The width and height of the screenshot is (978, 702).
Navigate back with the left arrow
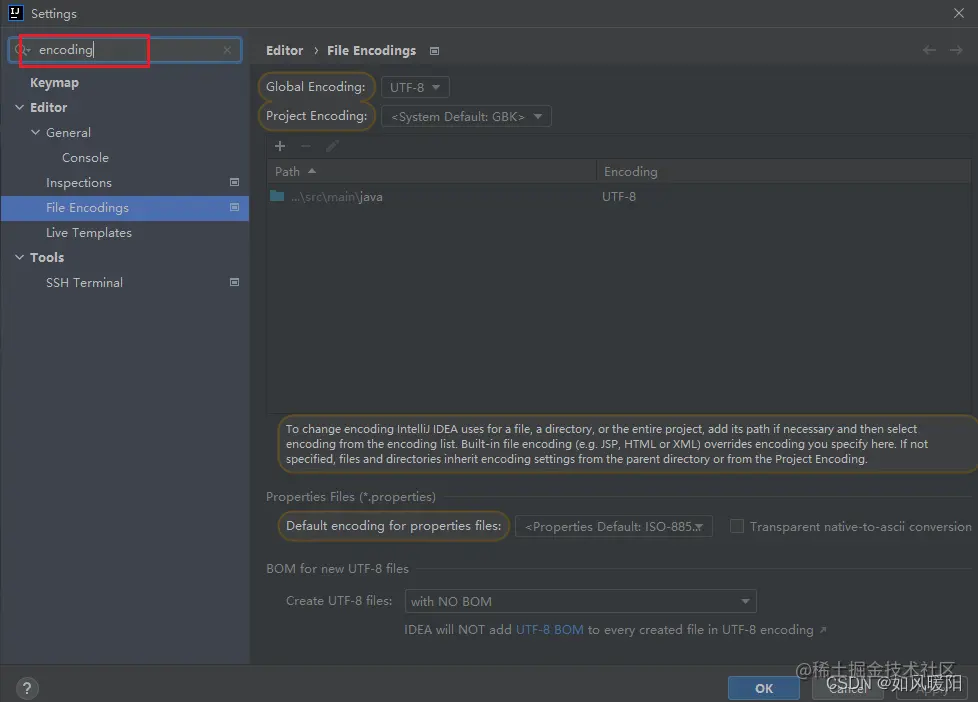929,50
